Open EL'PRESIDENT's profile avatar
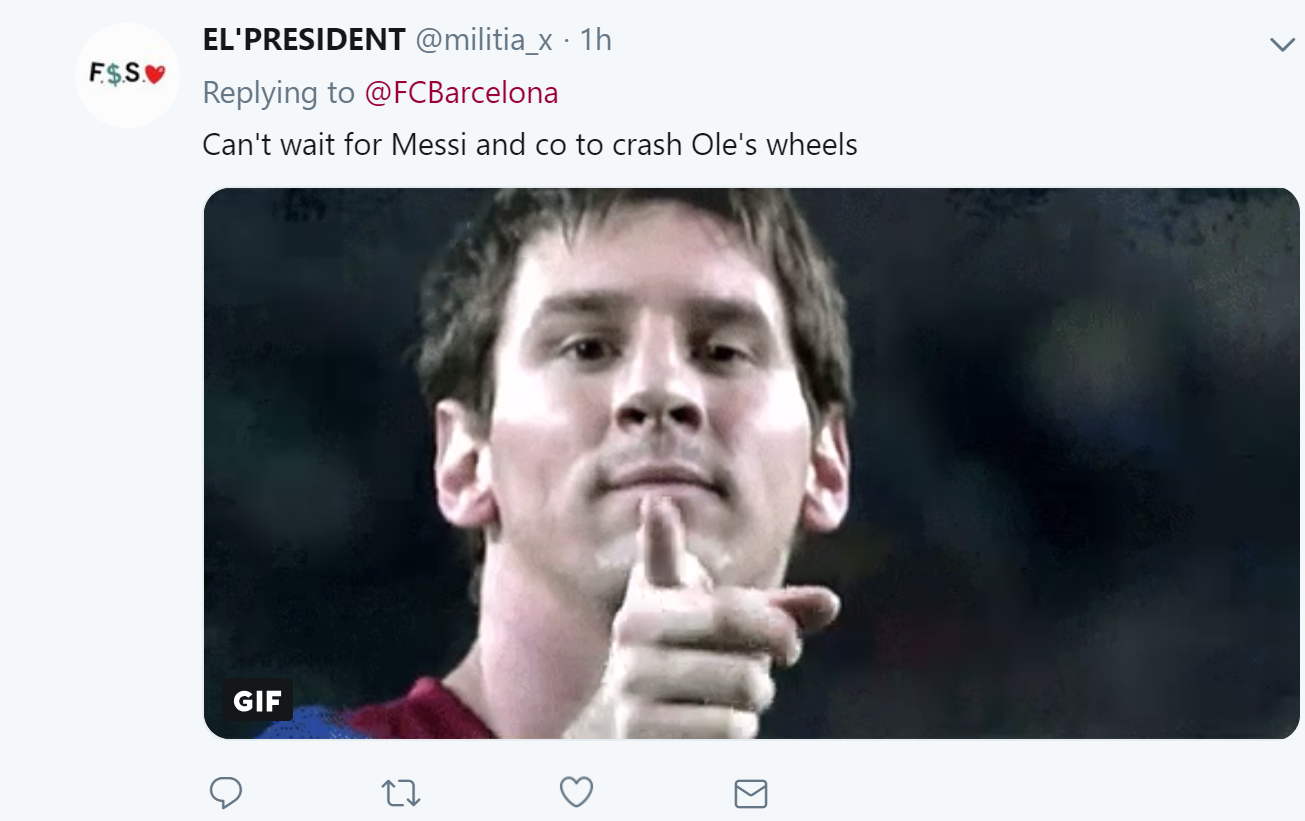This screenshot has width=1305, height=821. tap(127, 74)
